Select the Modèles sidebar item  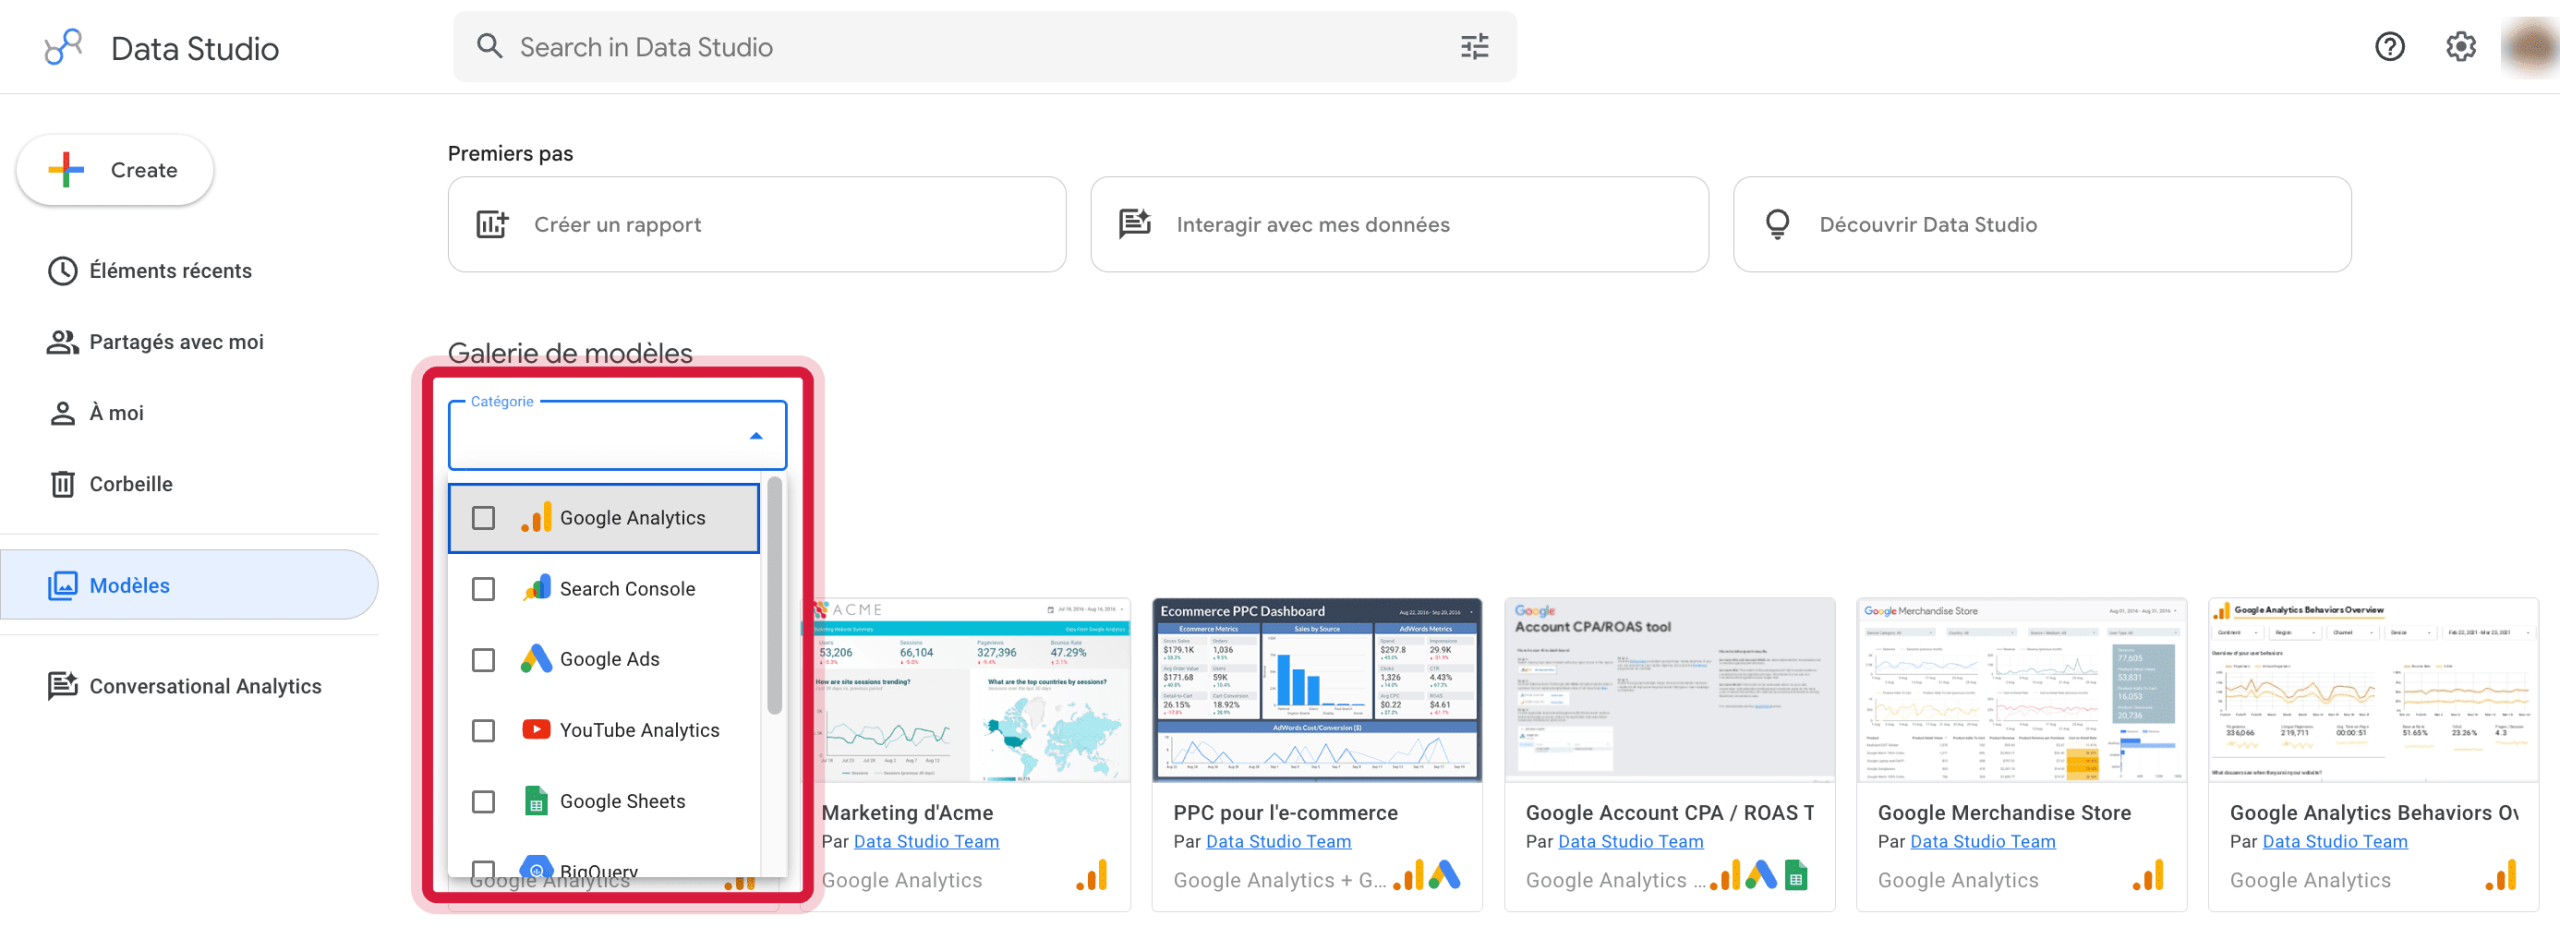(189, 585)
